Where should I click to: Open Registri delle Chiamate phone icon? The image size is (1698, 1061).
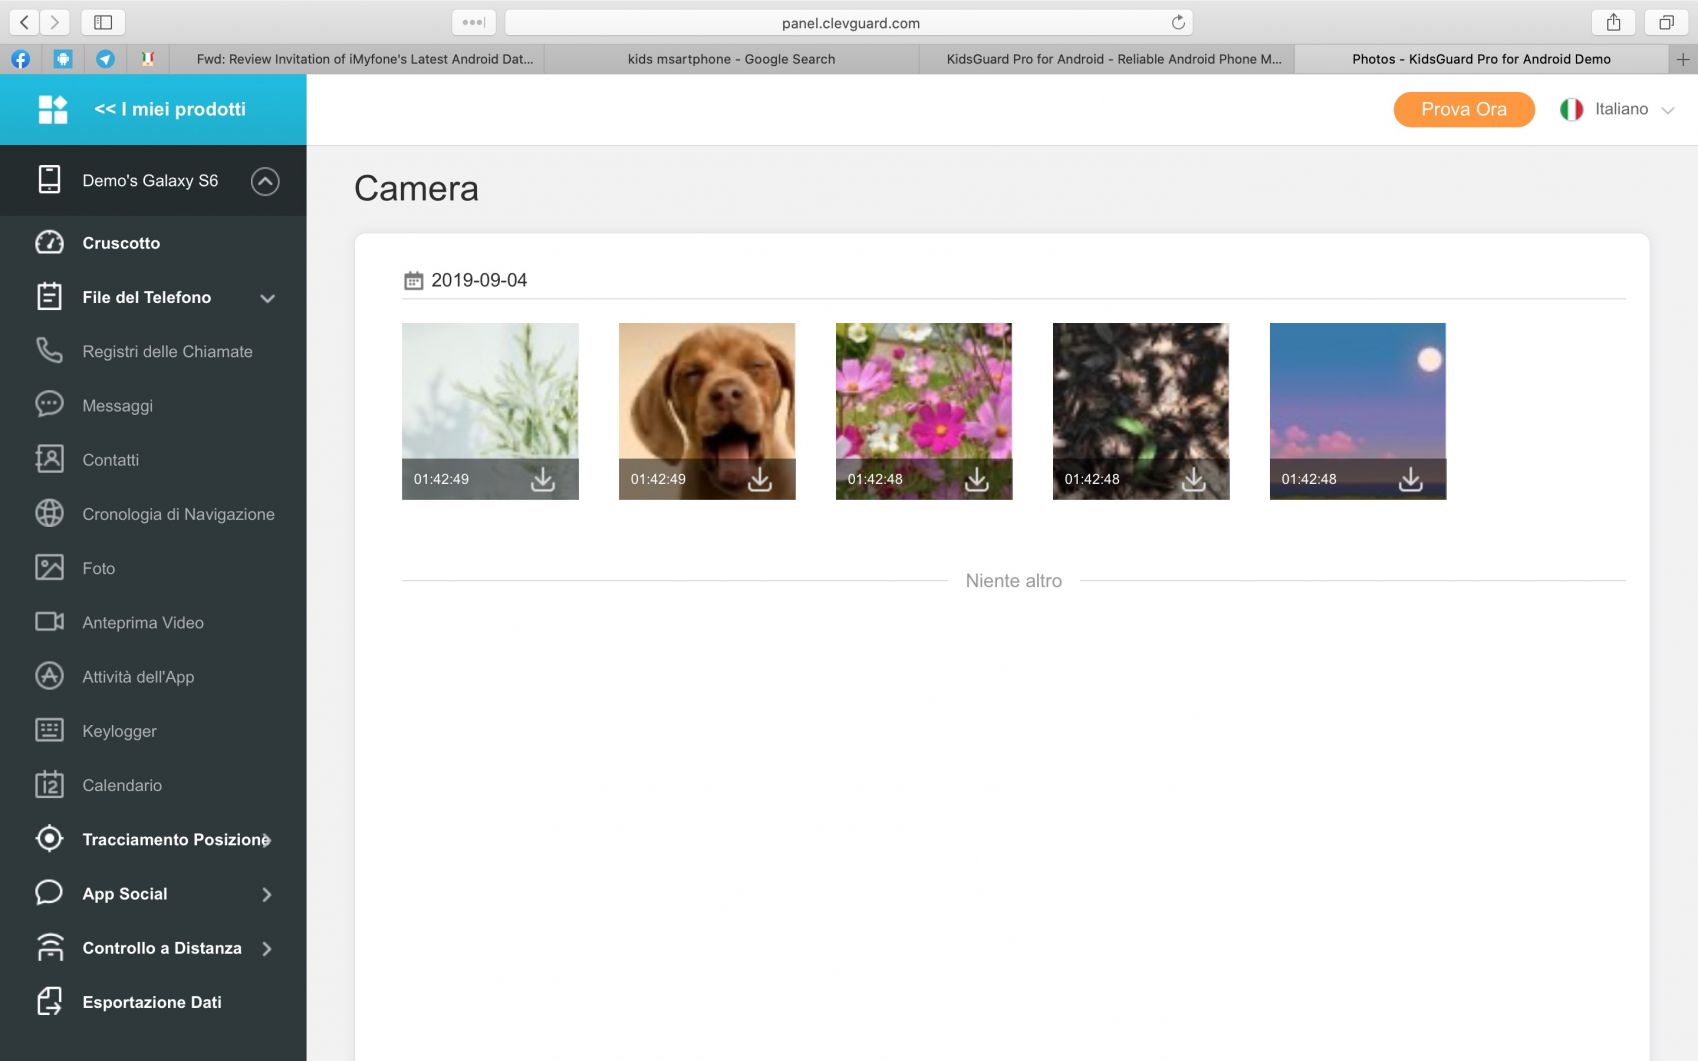[x=49, y=351]
